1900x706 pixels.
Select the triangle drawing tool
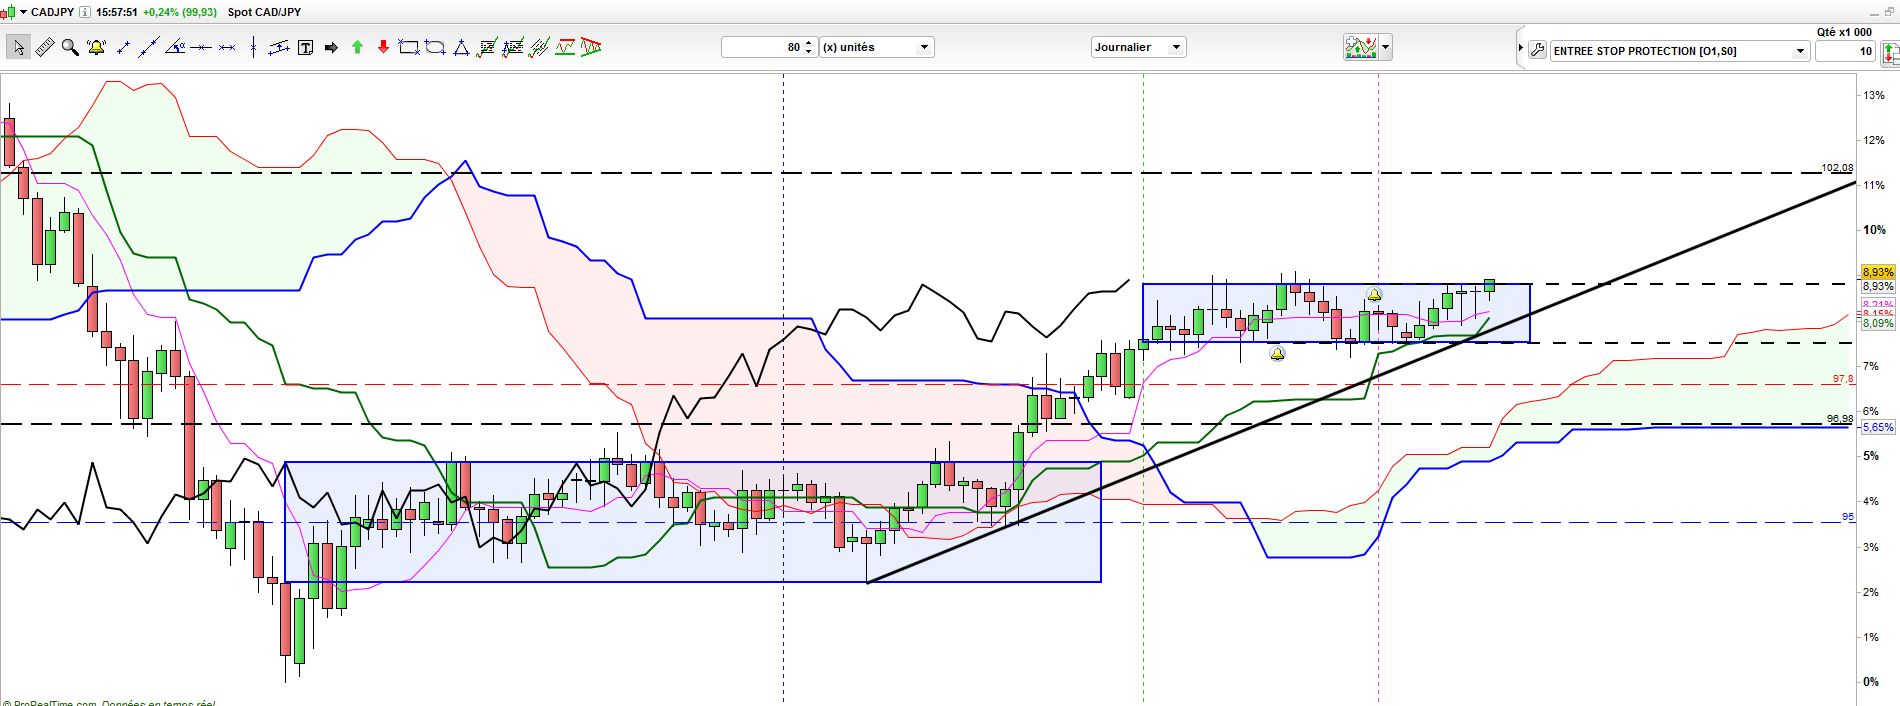tap(461, 47)
